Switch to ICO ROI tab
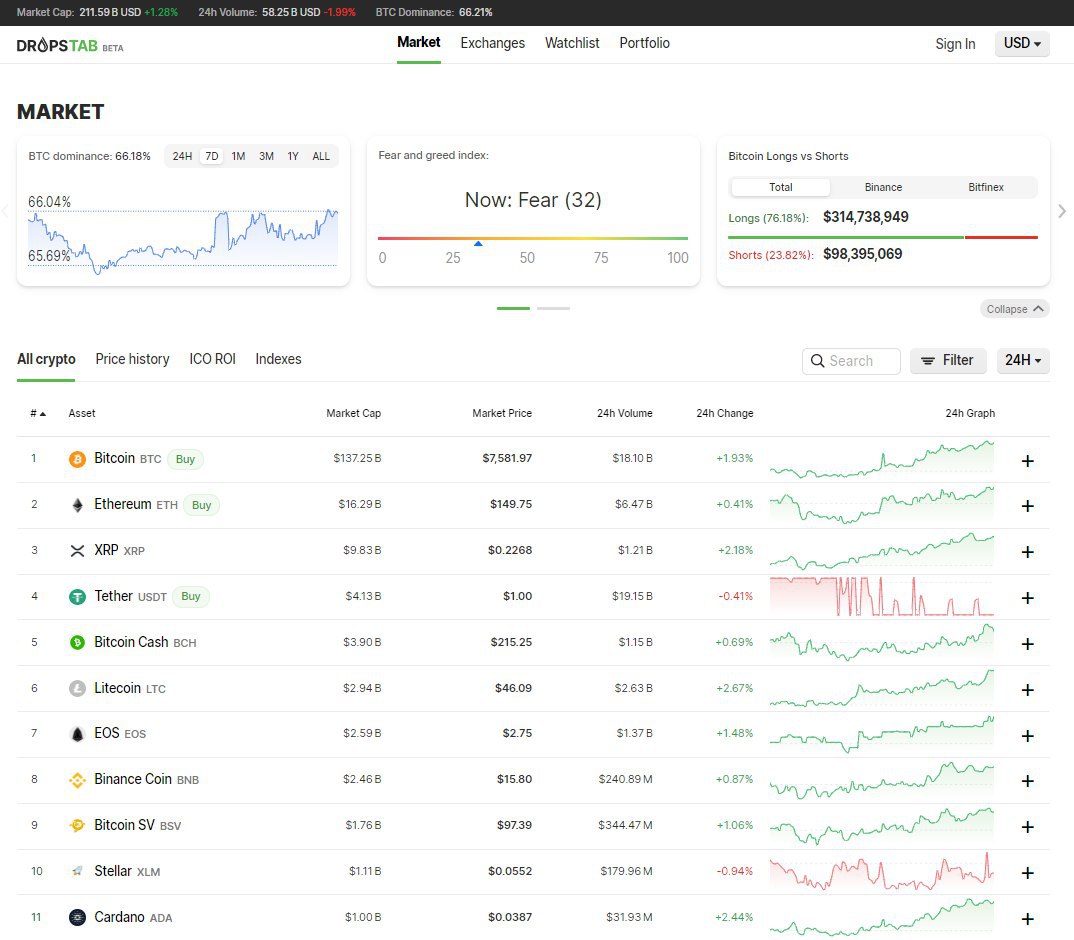Screen dimensions: 1074x940 pos(212,359)
